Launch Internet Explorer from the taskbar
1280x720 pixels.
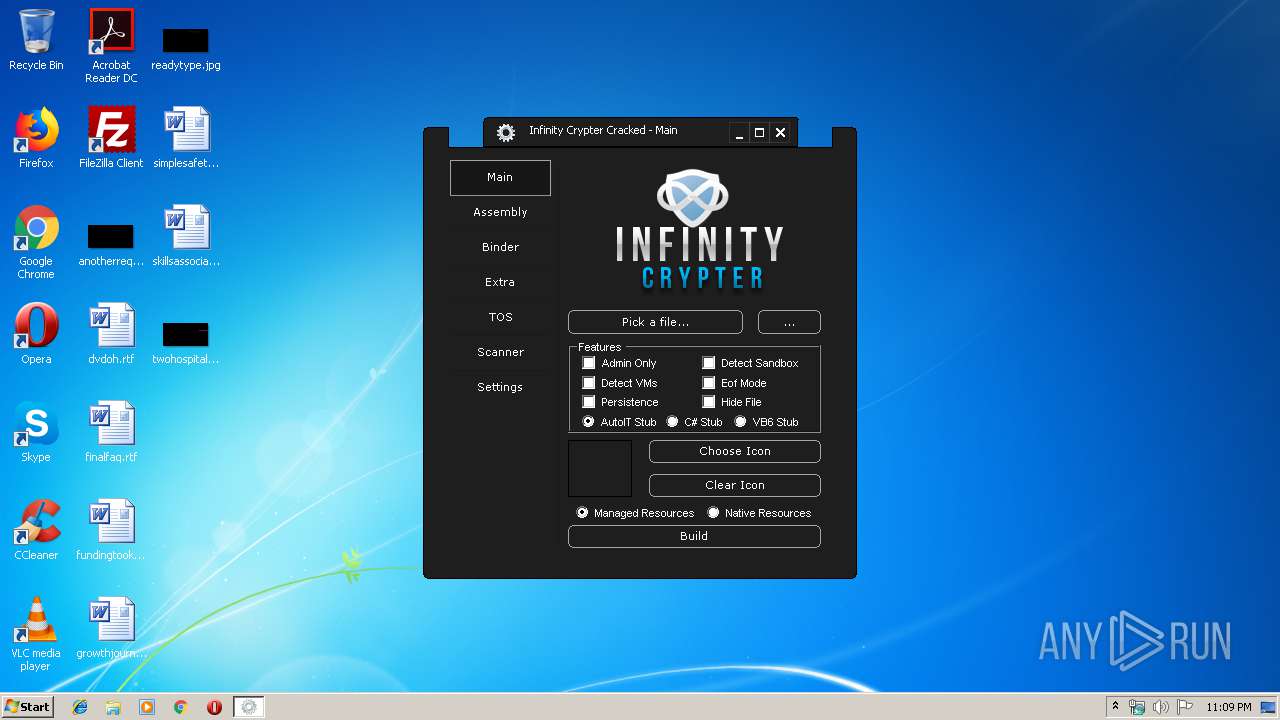point(80,707)
